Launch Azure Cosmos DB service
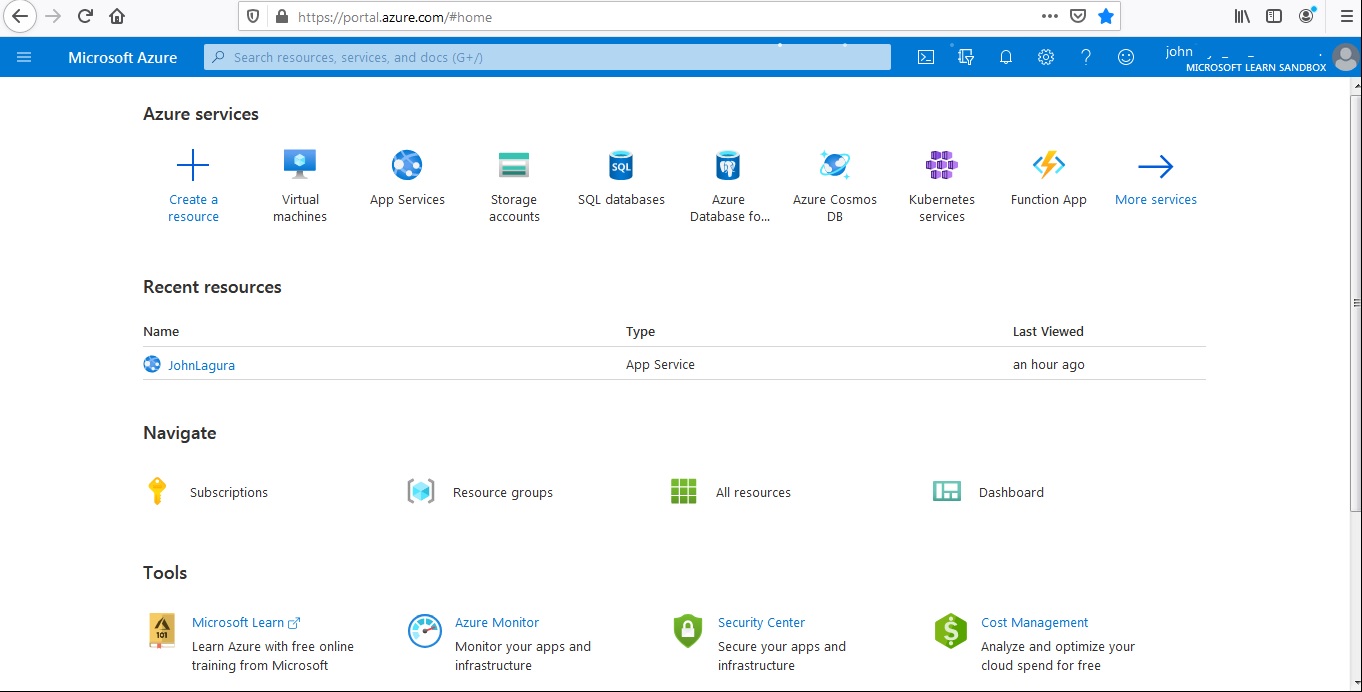The image size is (1362, 692). 834,180
